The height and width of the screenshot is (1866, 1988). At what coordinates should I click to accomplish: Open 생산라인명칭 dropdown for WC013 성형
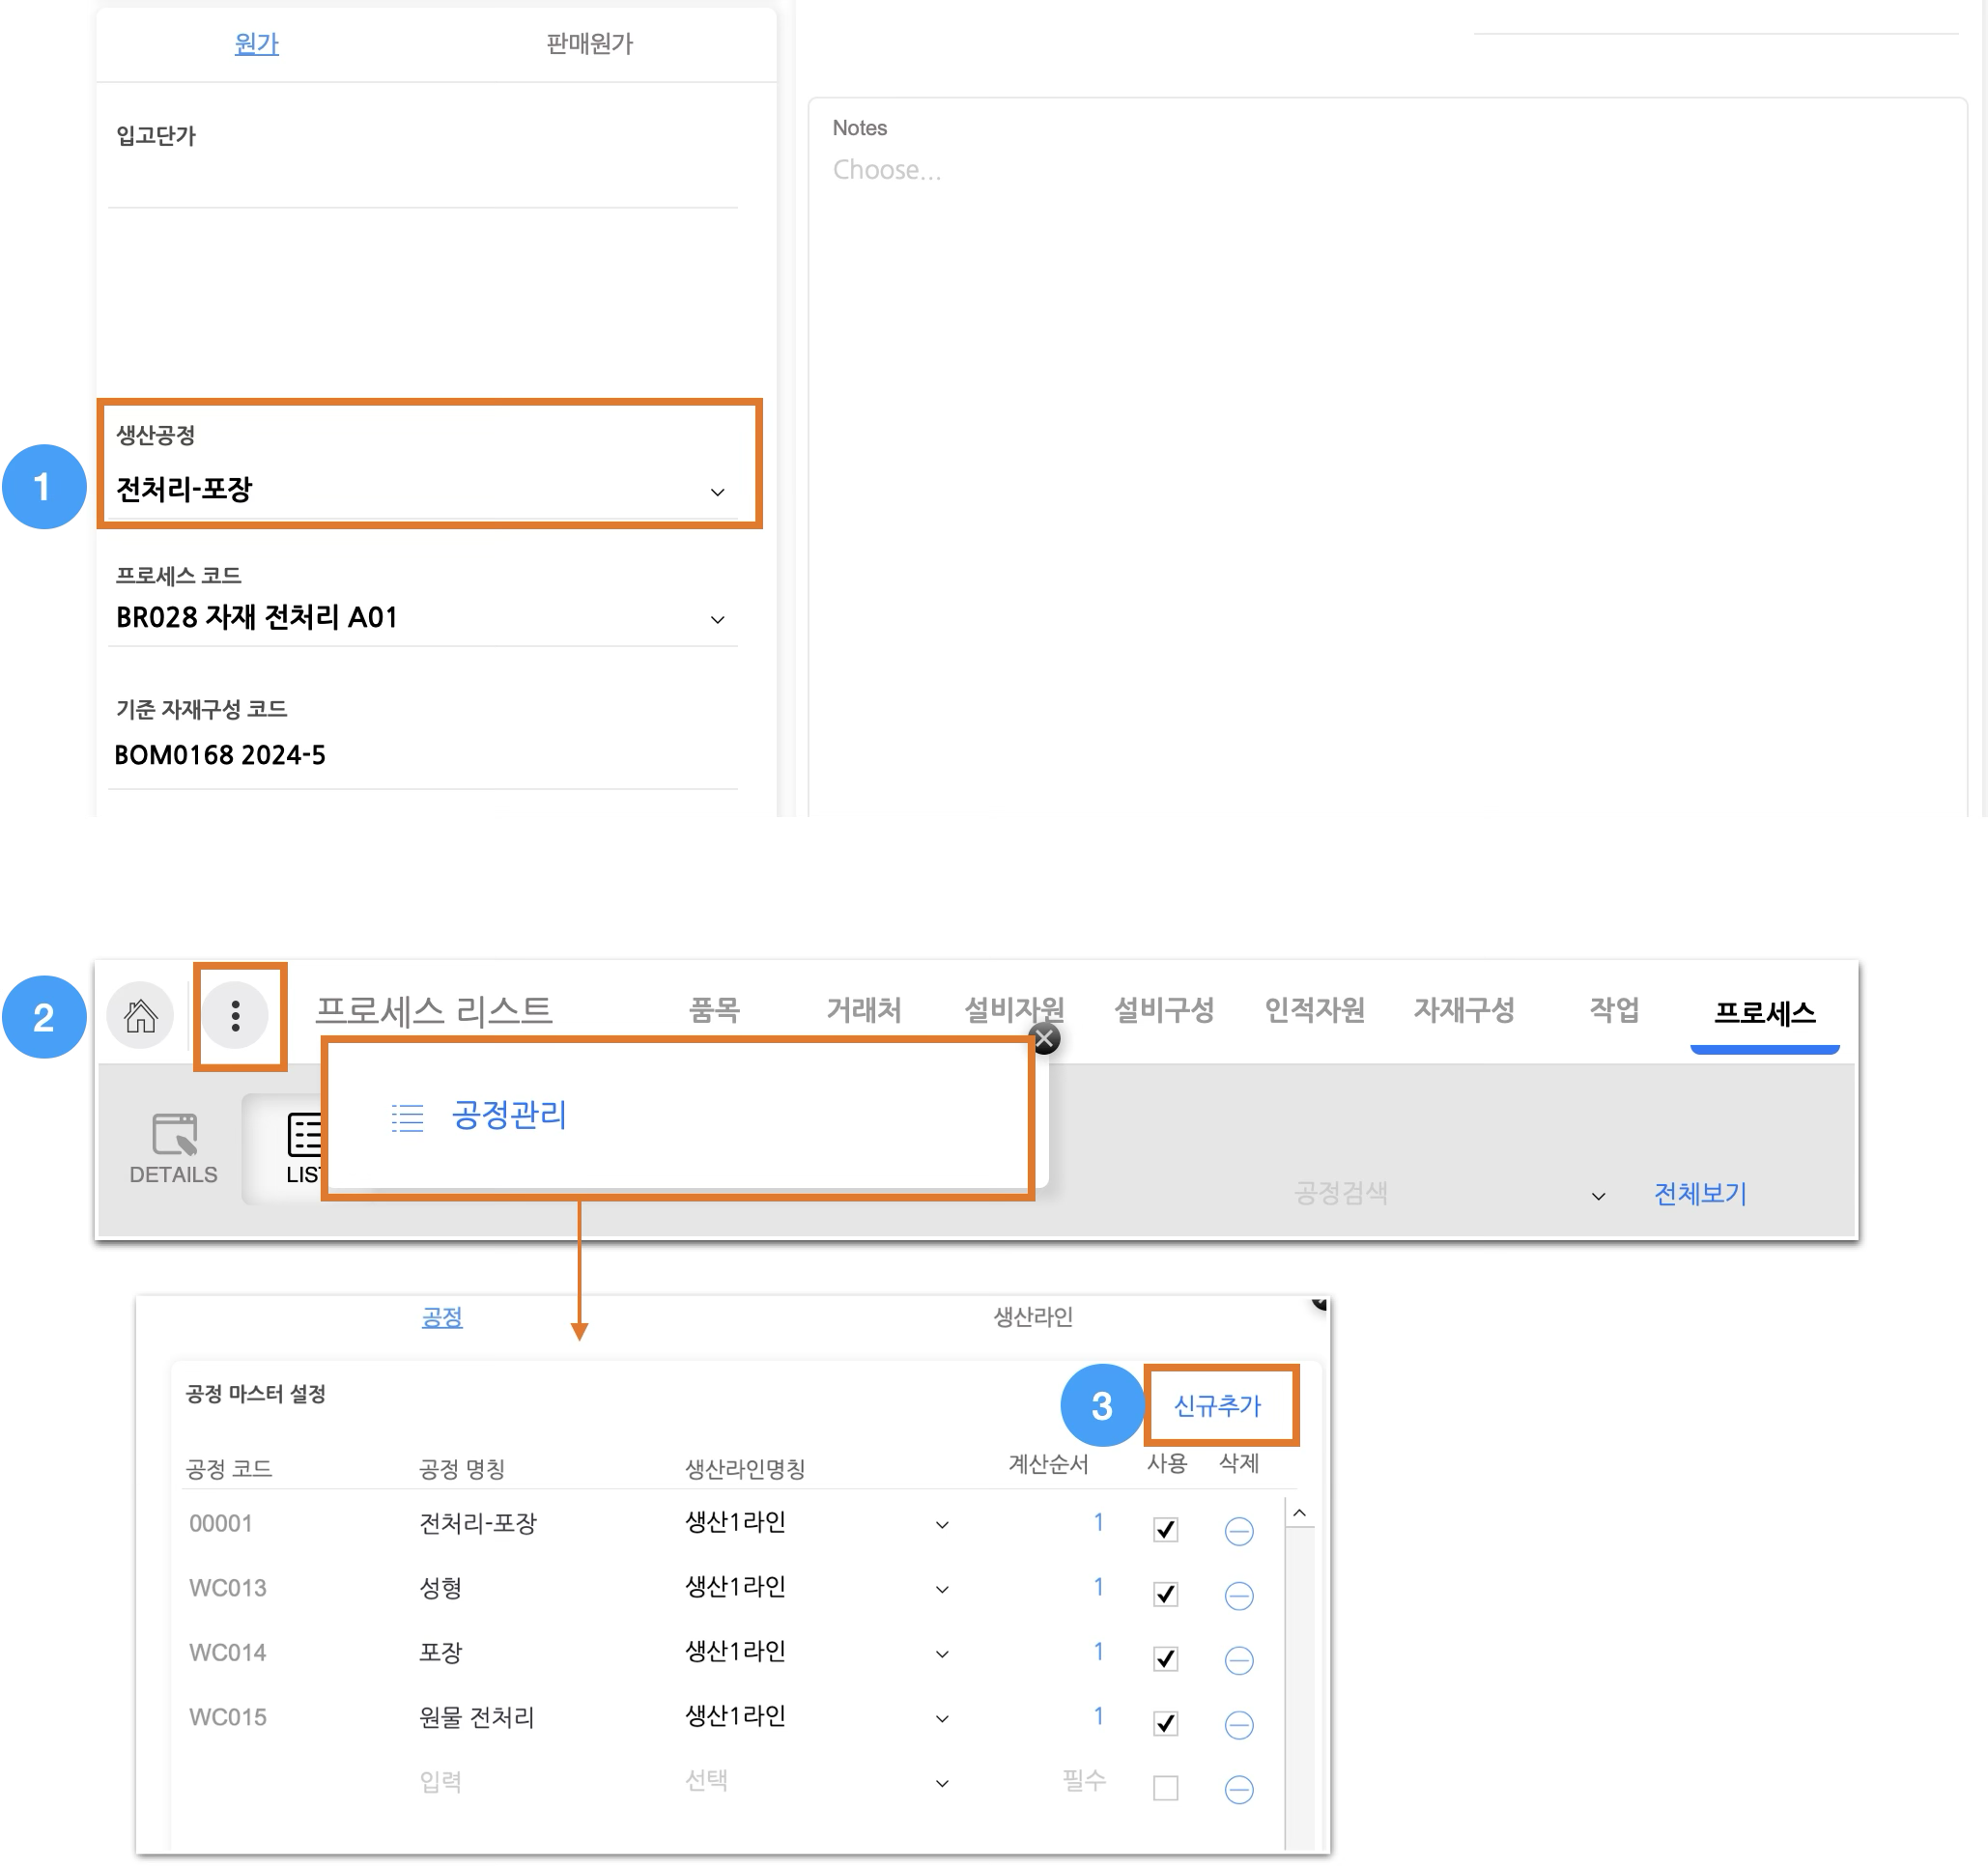point(941,1590)
